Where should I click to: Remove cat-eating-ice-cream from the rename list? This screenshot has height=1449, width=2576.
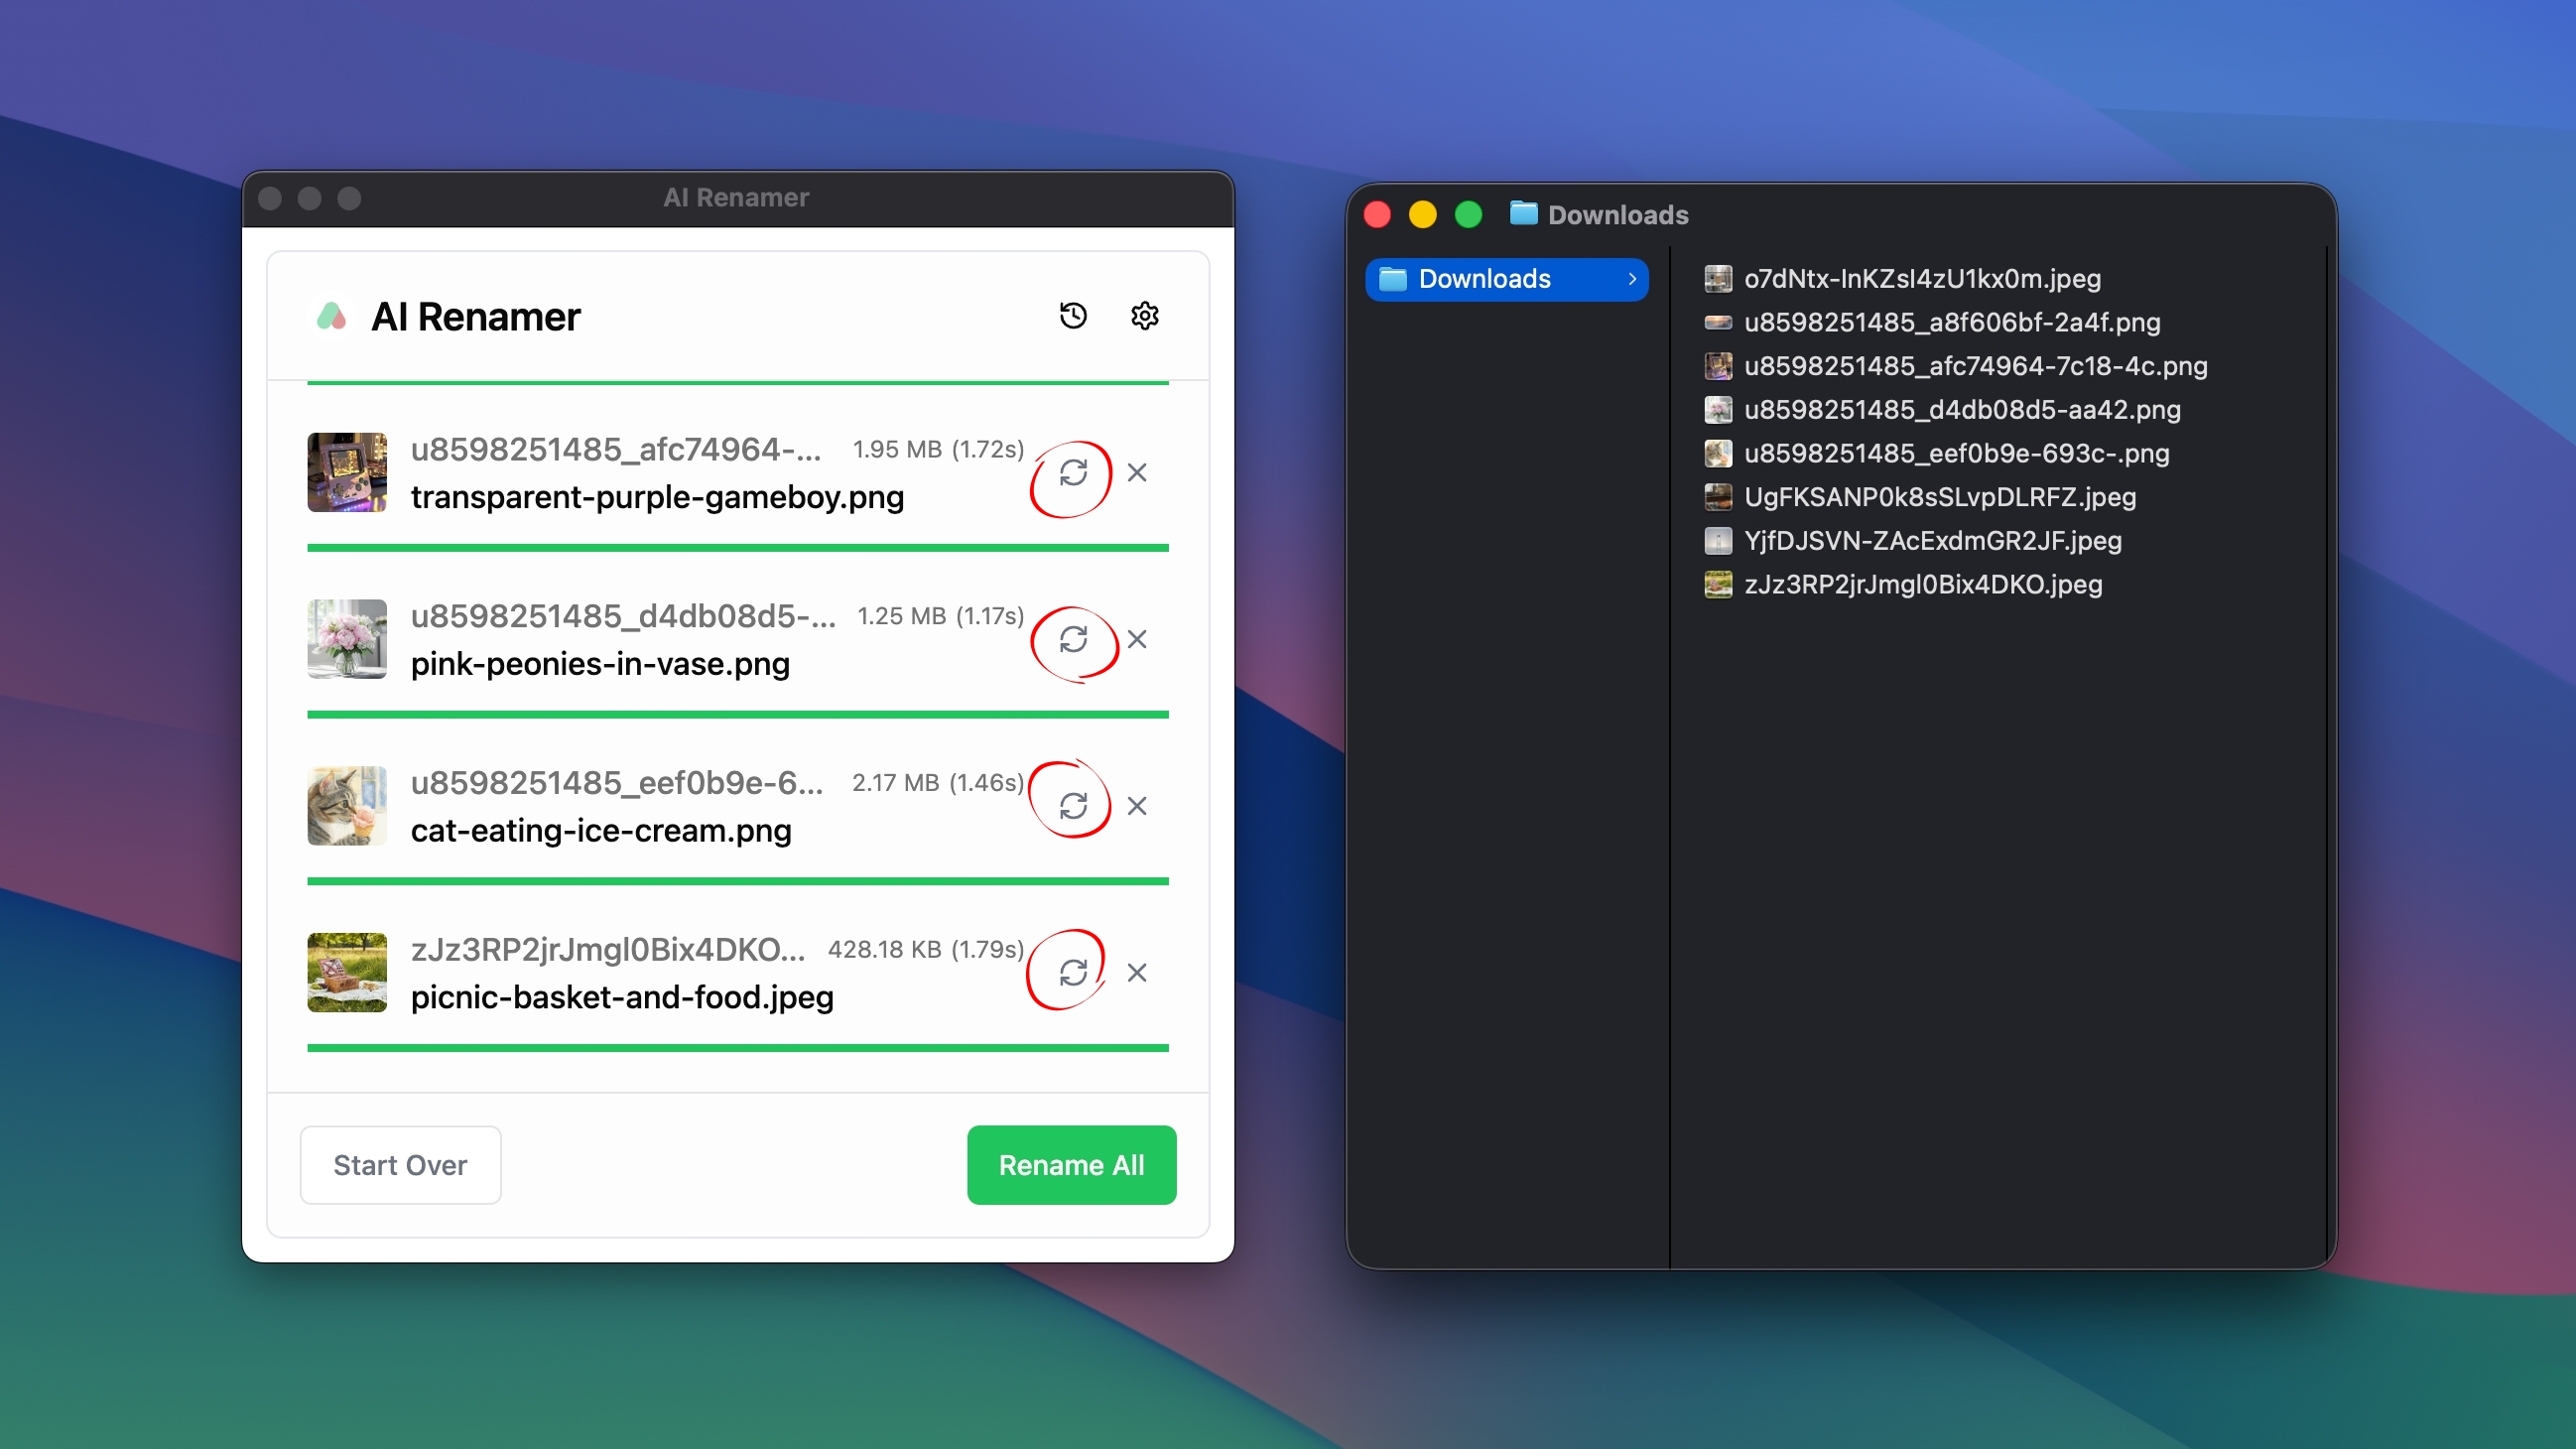click(1137, 806)
